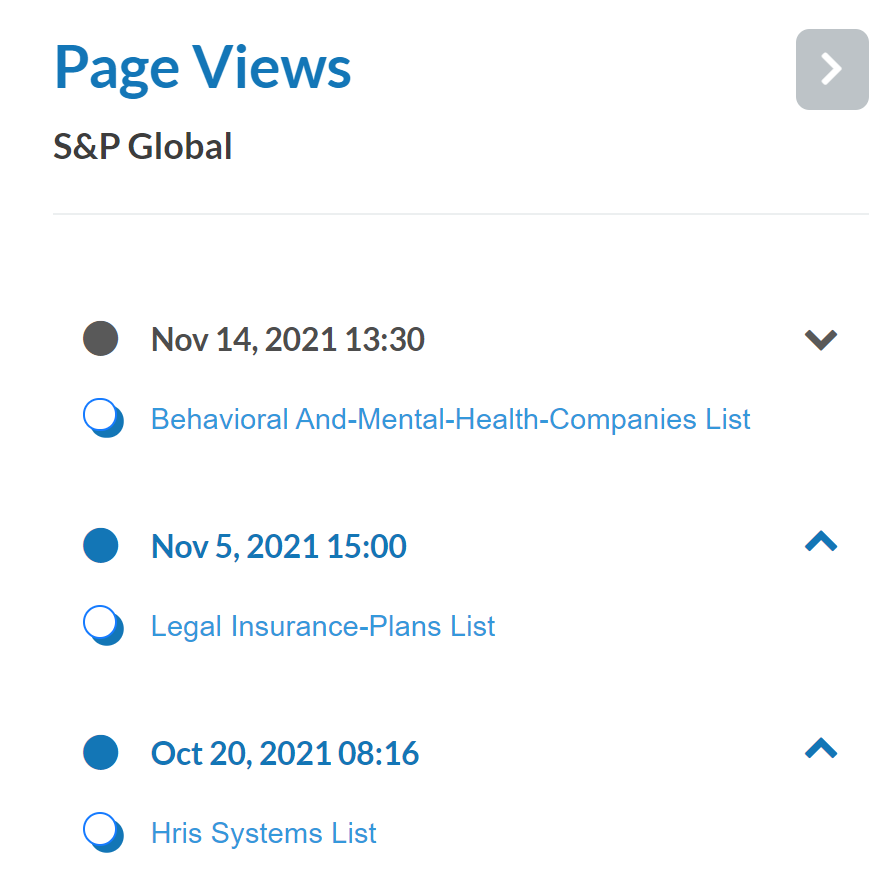The image size is (884, 882).
Task: Select the Oct 20, 2021 08:16 timestamp
Action: 284,754
